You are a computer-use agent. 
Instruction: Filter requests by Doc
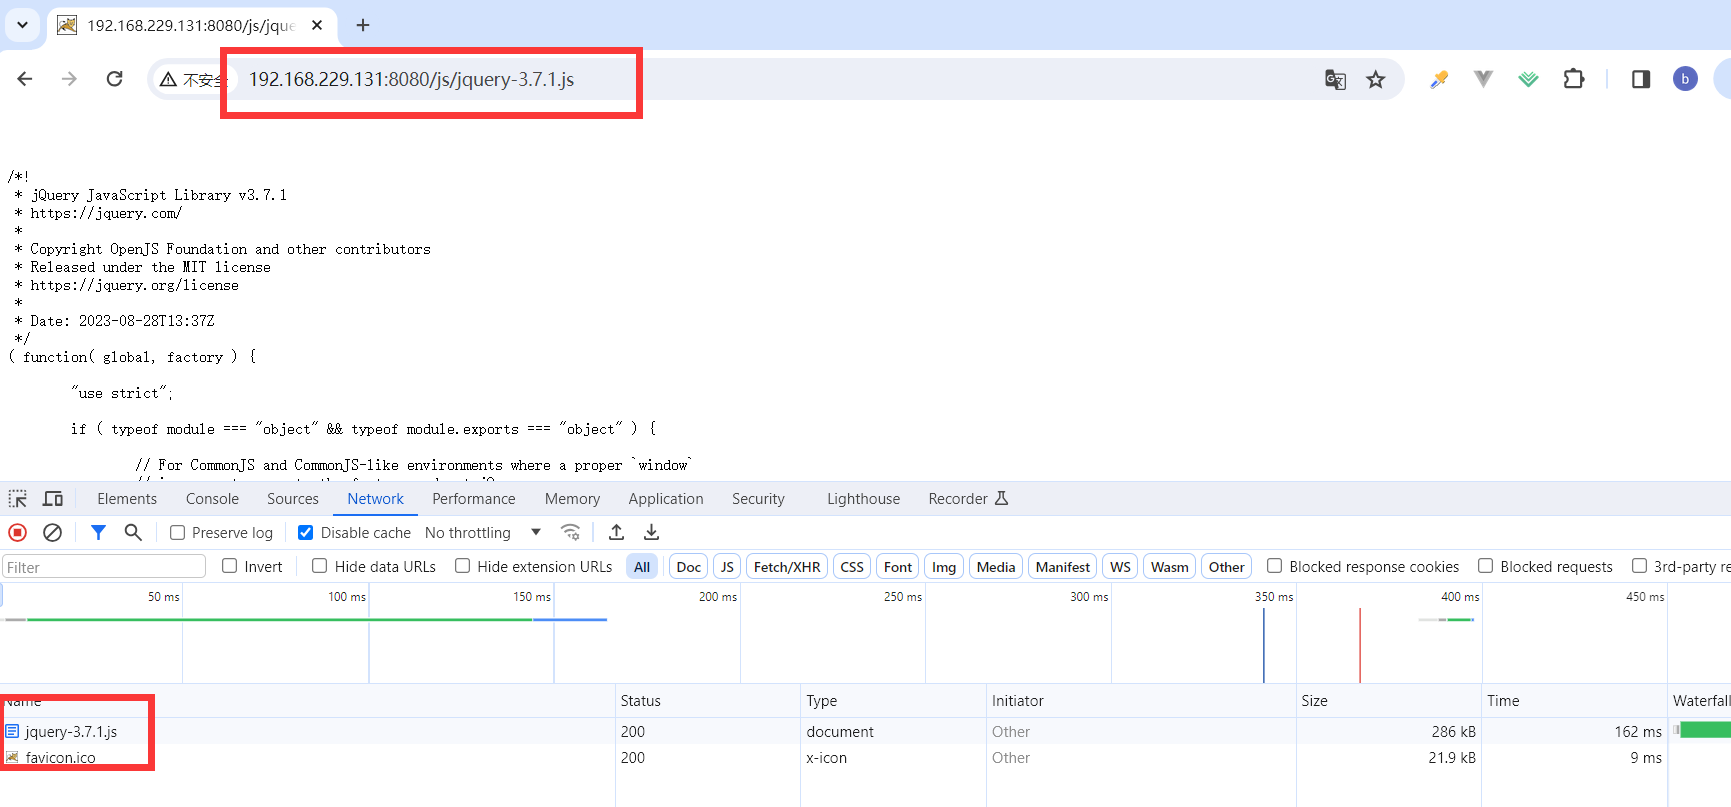(689, 567)
